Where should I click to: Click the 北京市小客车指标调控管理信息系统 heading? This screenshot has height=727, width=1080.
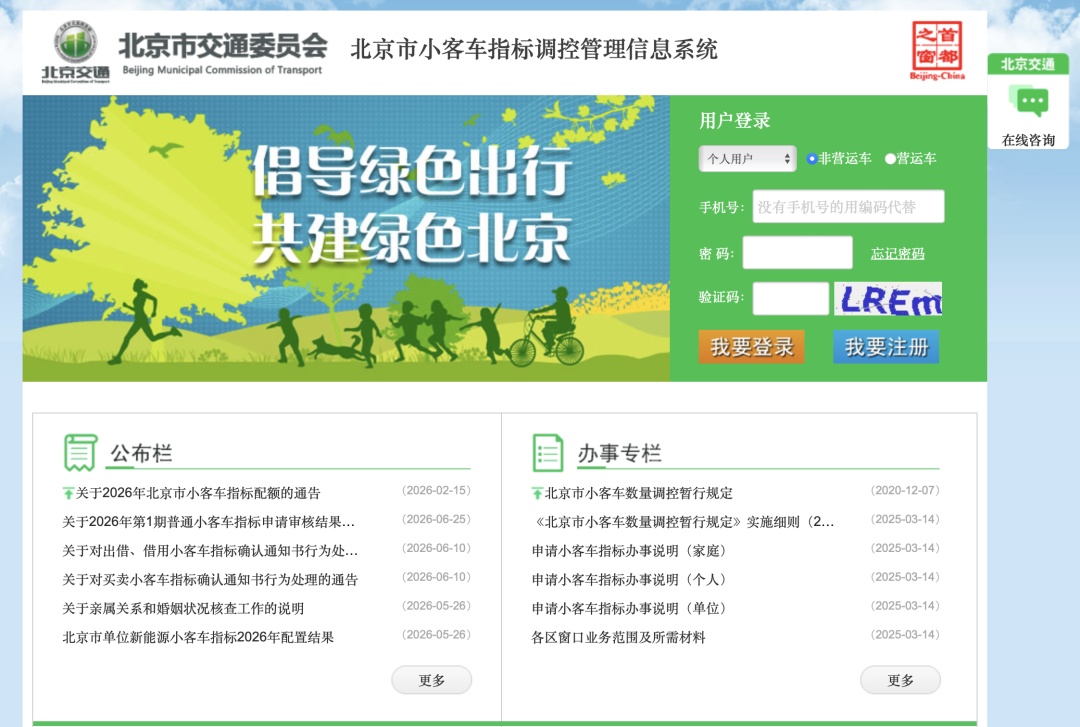(534, 49)
